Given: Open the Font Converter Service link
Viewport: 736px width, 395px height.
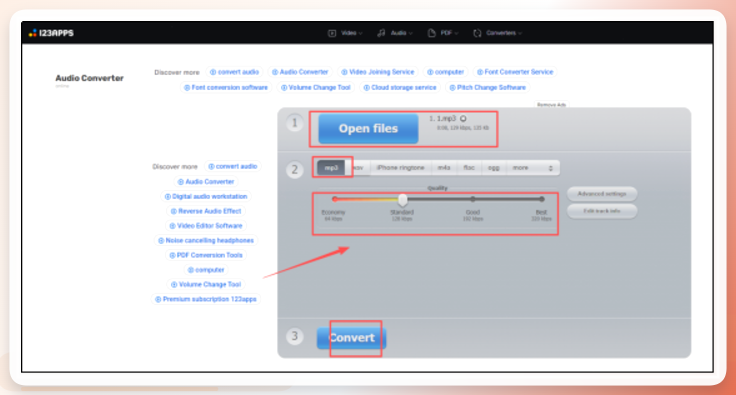Looking at the screenshot, I should pyautogui.click(x=515, y=72).
